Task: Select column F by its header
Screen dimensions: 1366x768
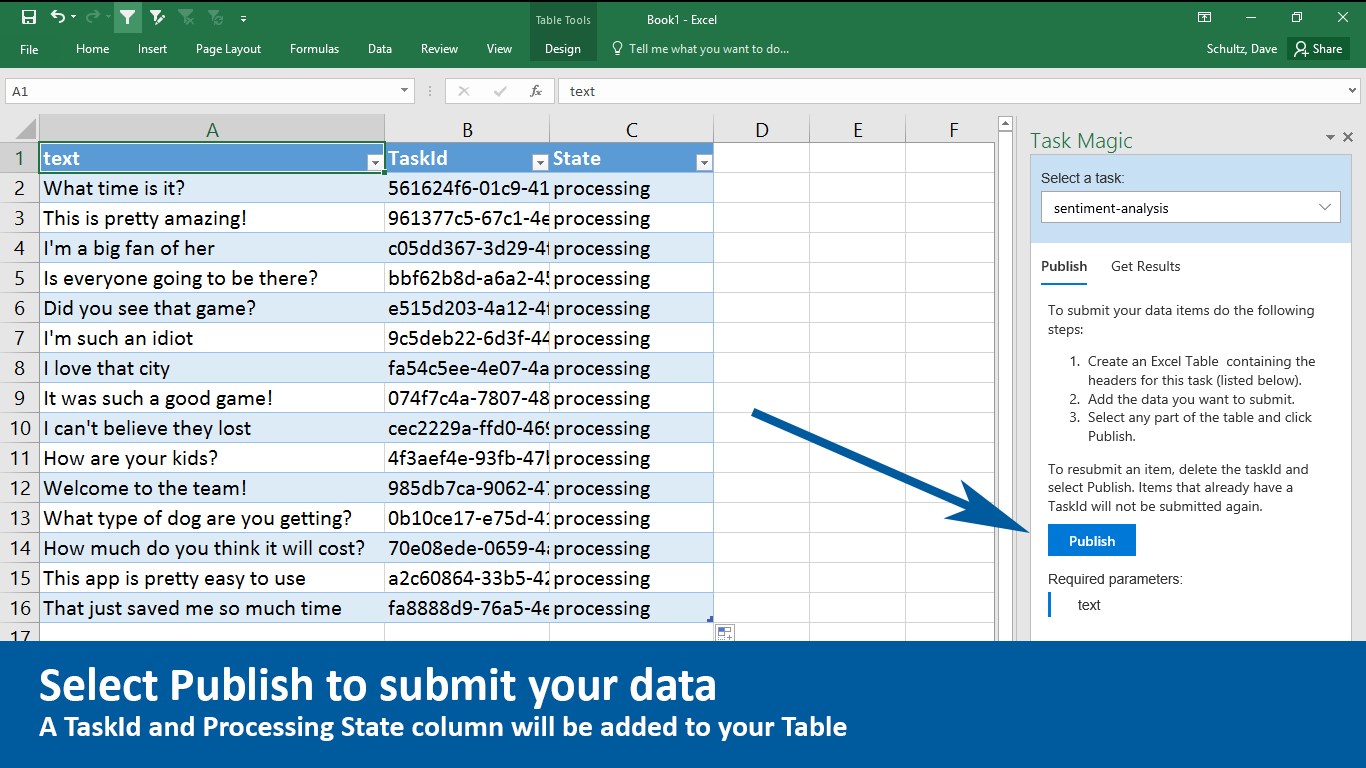Action: [953, 129]
